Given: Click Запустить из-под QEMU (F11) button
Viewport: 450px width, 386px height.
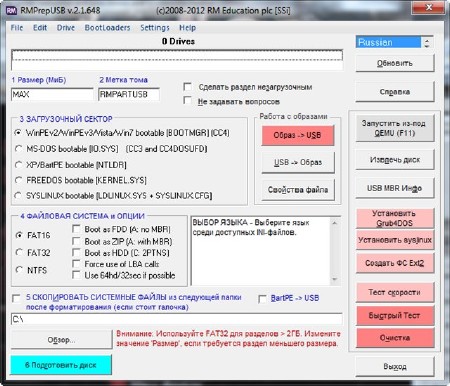Looking at the screenshot, I should coord(395,128).
